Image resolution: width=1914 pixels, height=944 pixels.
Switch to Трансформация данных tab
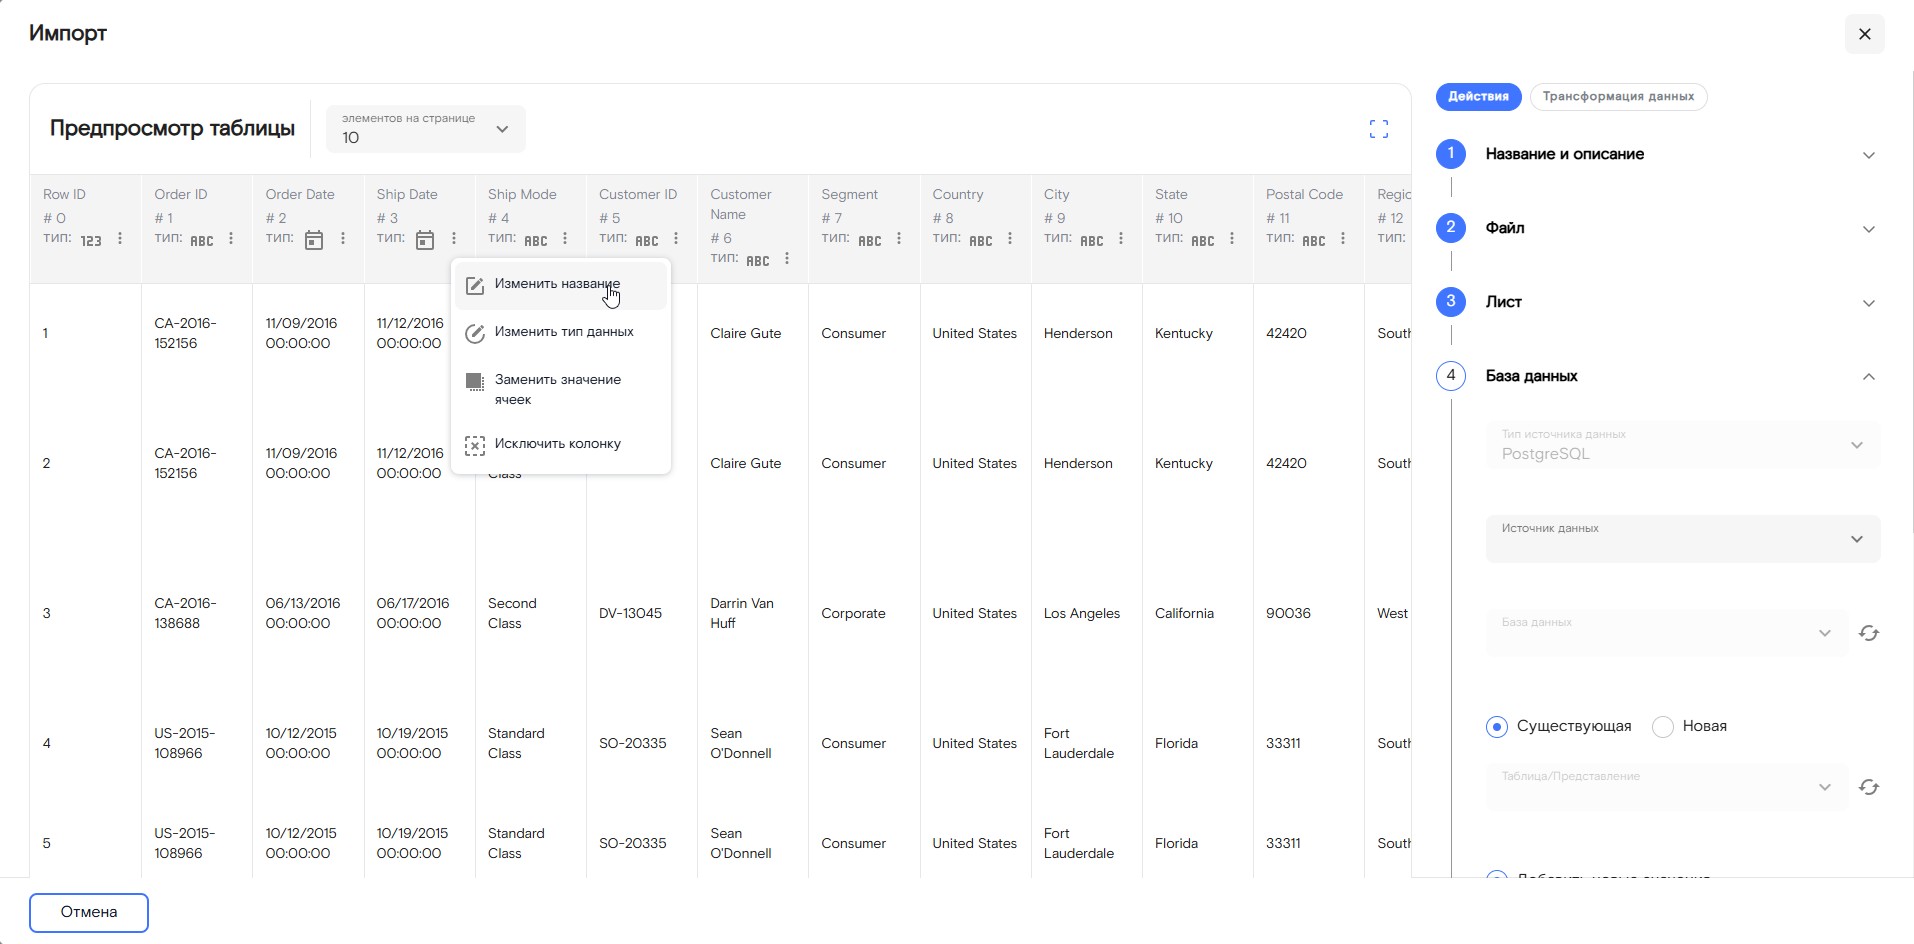tap(1617, 97)
